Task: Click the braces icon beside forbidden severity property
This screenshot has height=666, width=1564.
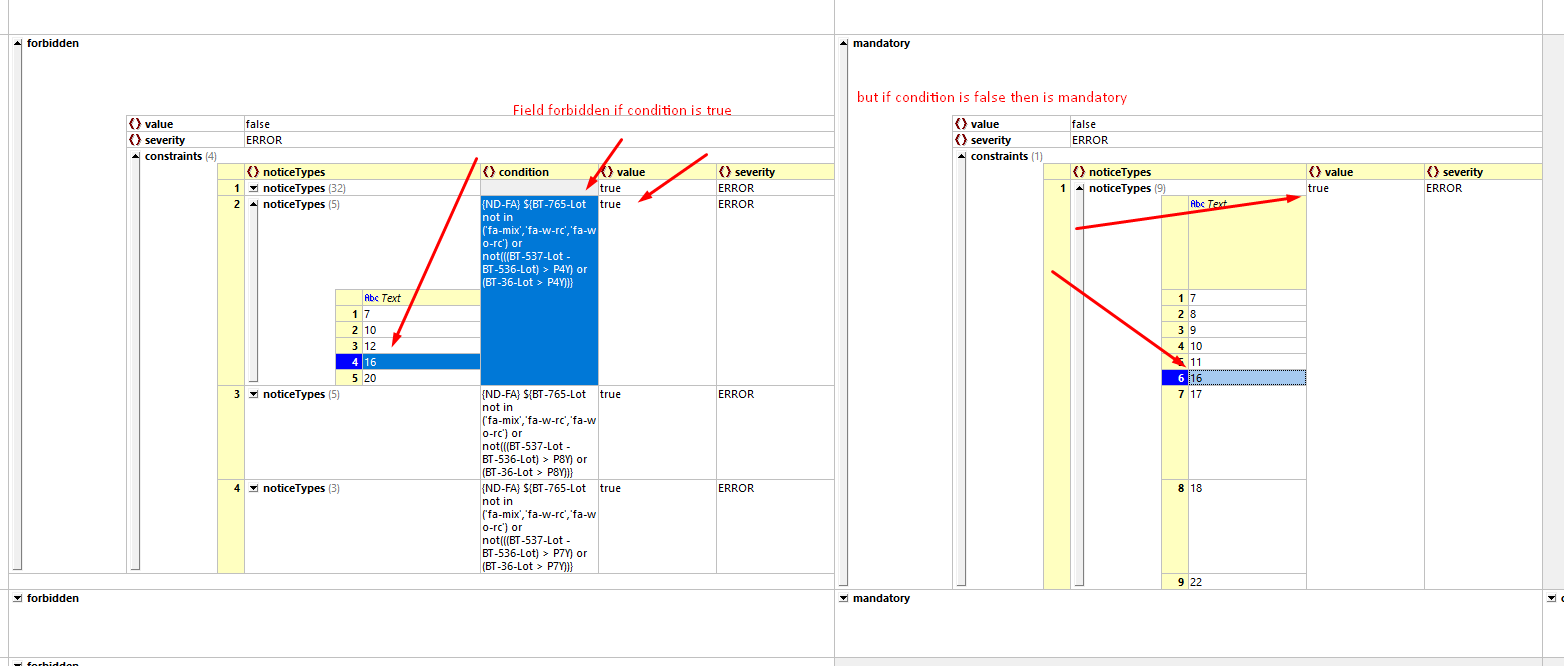Action: tap(135, 140)
